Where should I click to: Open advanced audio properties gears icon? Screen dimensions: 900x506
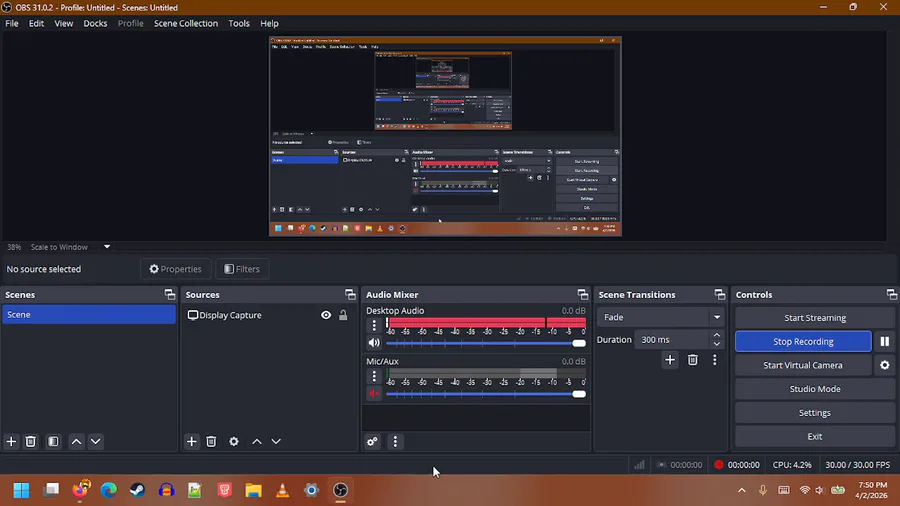[373, 441]
